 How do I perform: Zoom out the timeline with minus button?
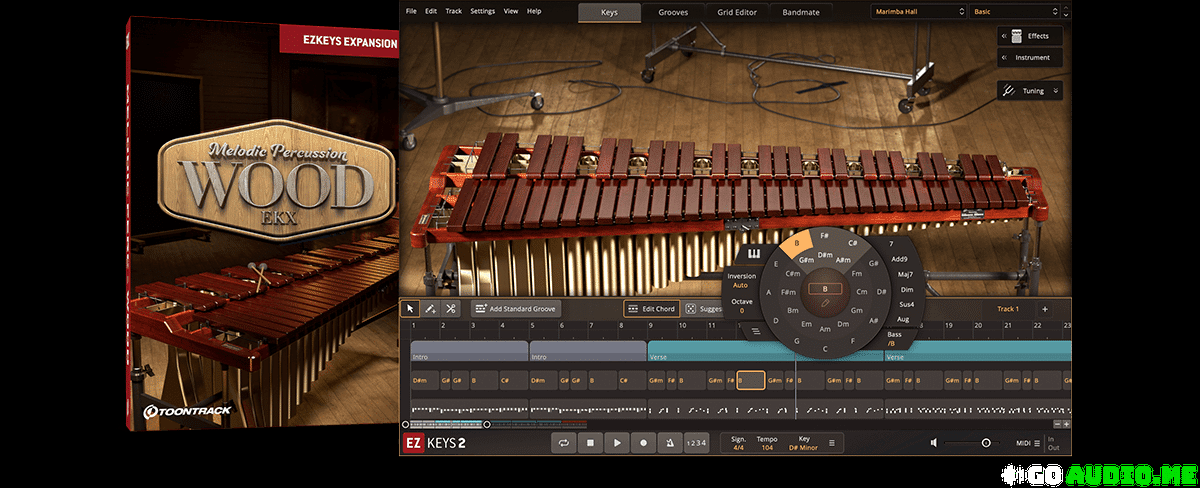coord(1058,424)
